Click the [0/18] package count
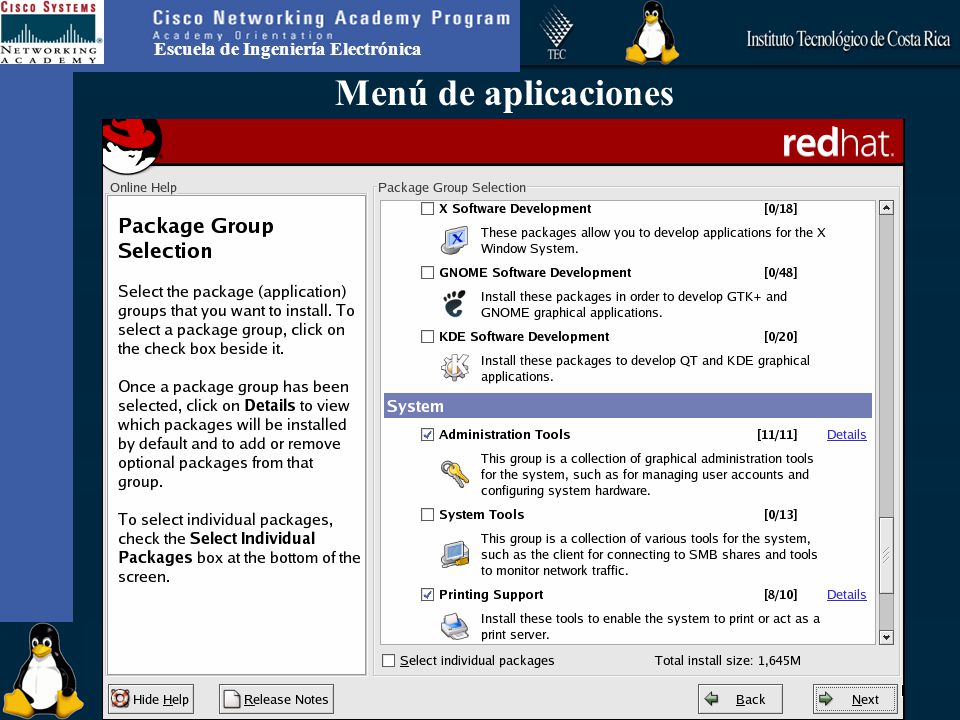Image resolution: width=960 pixels, height=720 pixels. pyautogui.click(x=781, y=209)
